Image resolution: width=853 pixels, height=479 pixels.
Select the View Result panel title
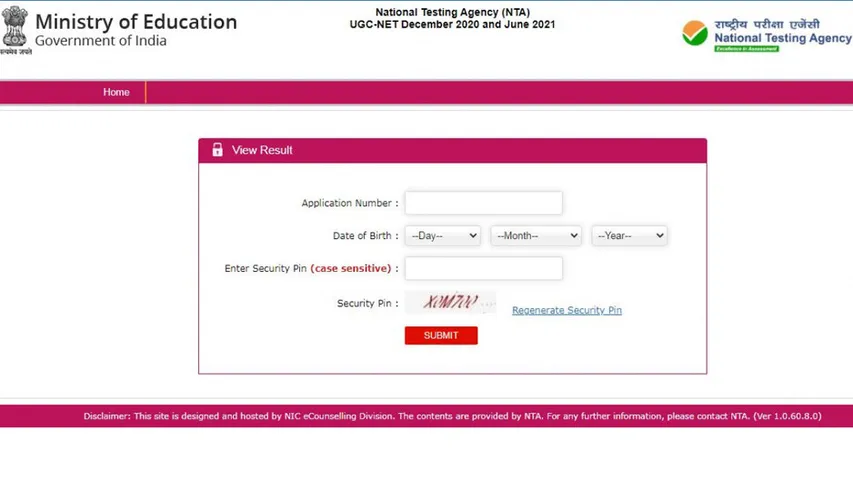pyautogui.click(x=262, y=150)
